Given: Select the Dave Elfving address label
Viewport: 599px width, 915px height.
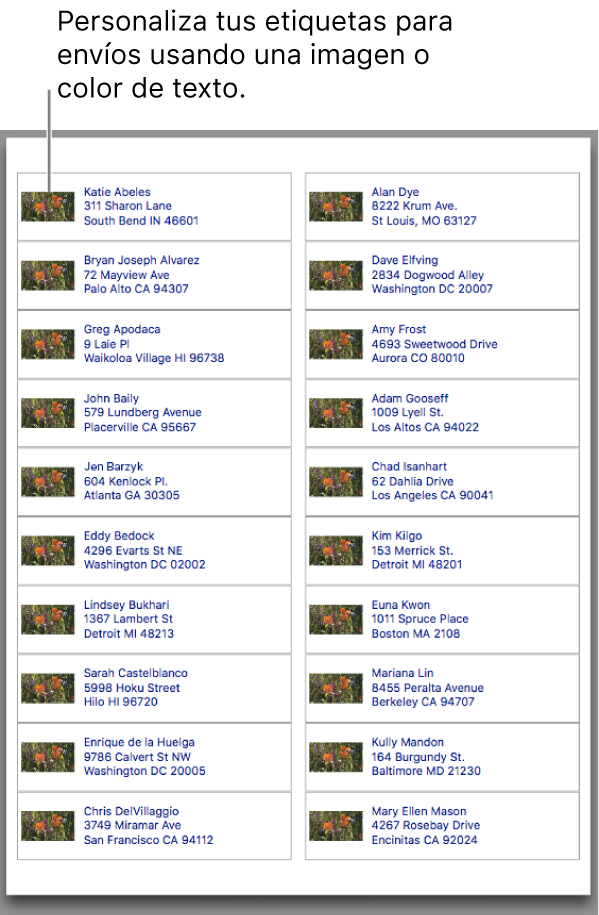Looking at the screenshot, I should (432, 274).
